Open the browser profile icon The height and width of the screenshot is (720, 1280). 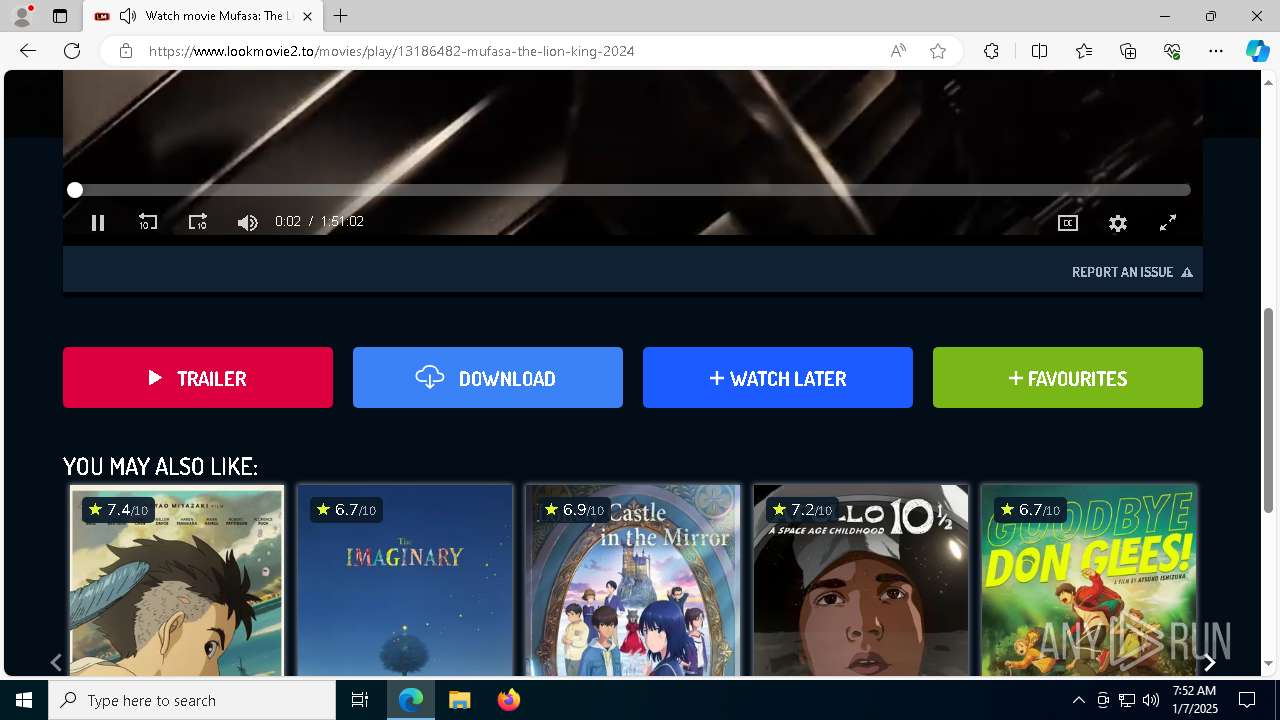[22, 16]
